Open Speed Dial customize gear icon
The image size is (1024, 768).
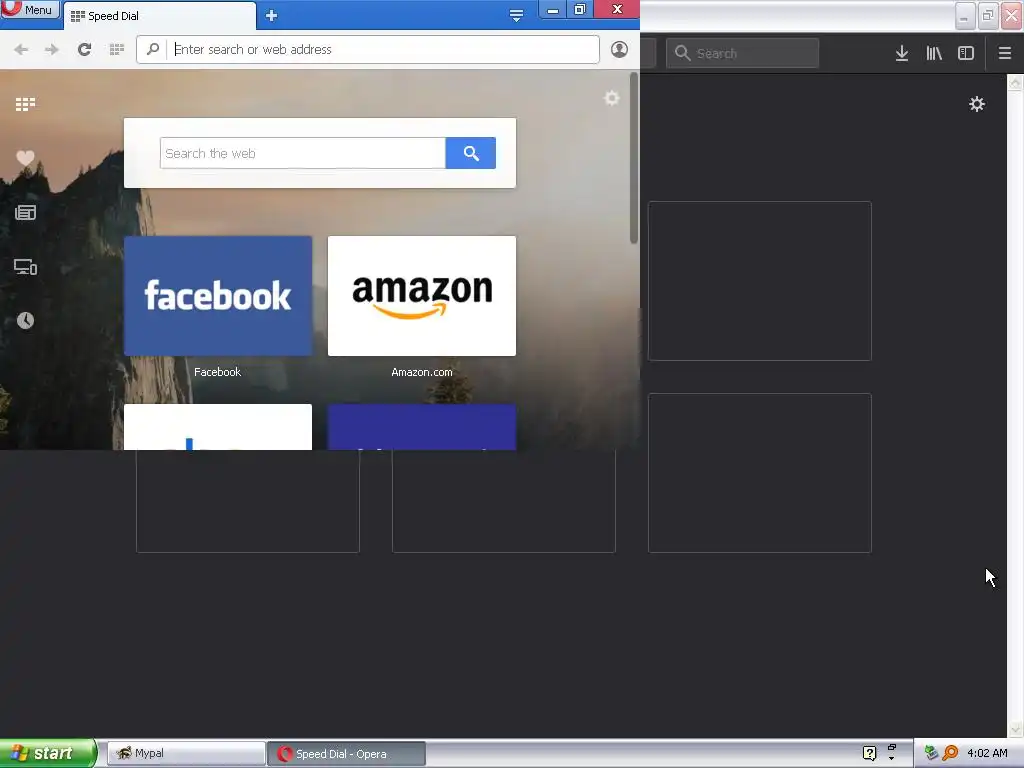[612, 98]
